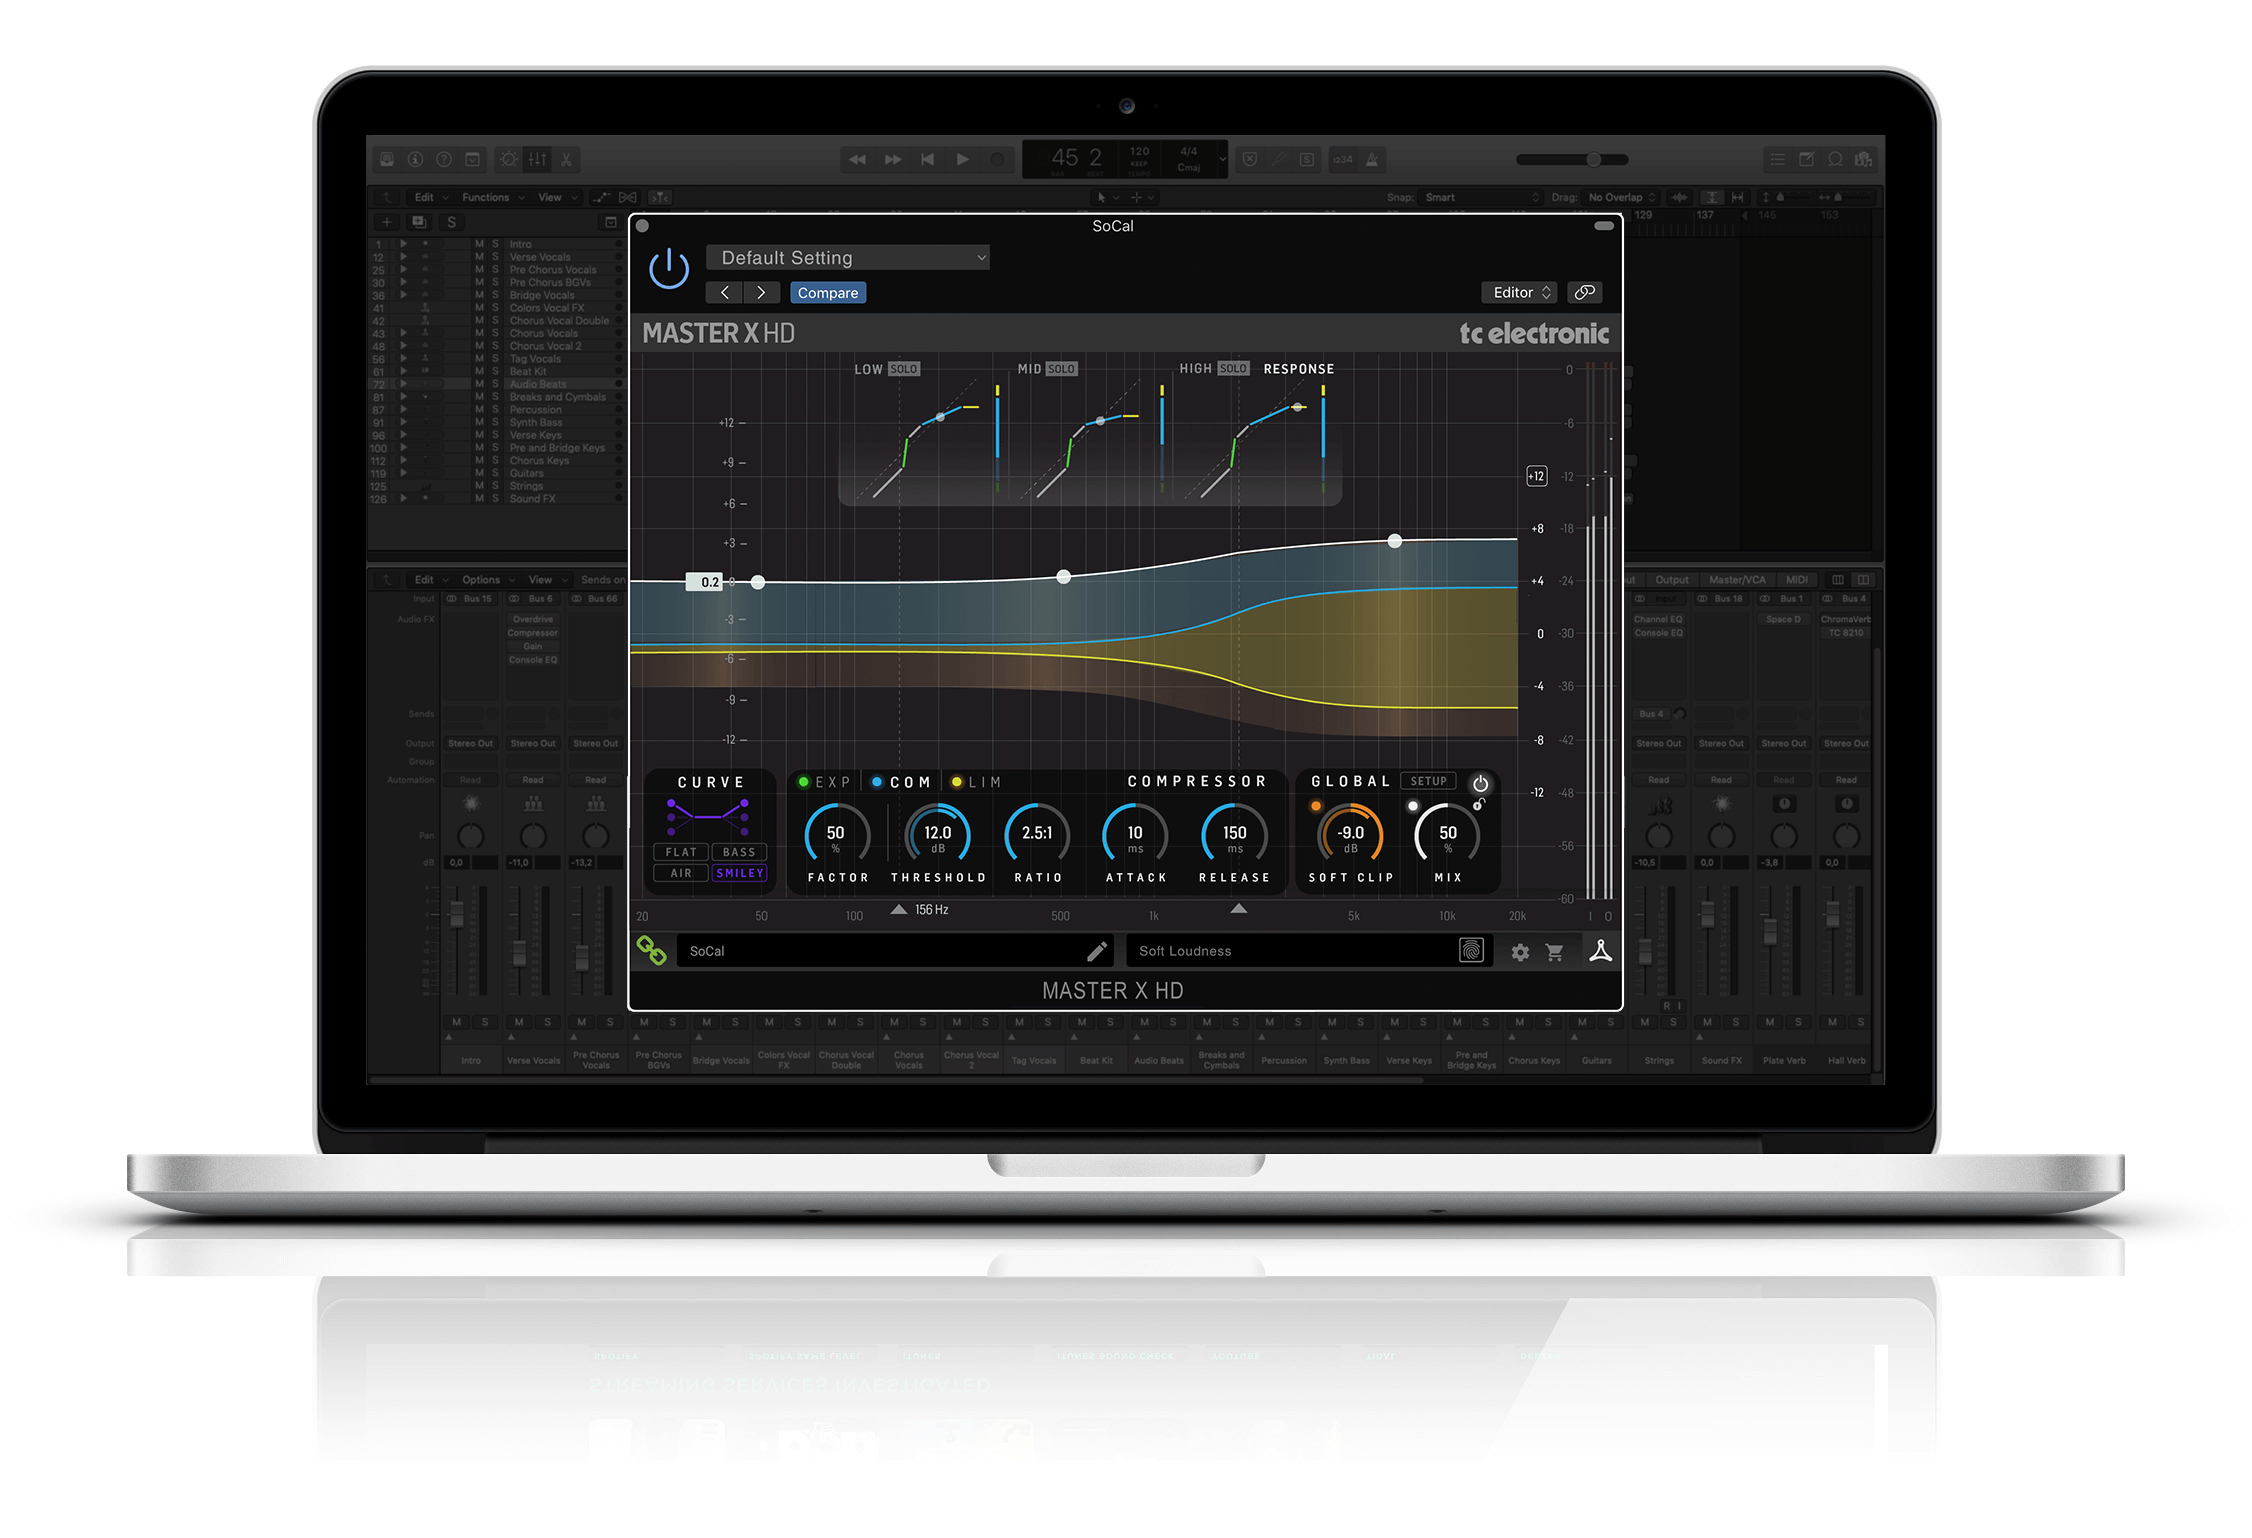Open the pointer tool menu dropdown

[x=1106, y=198]
